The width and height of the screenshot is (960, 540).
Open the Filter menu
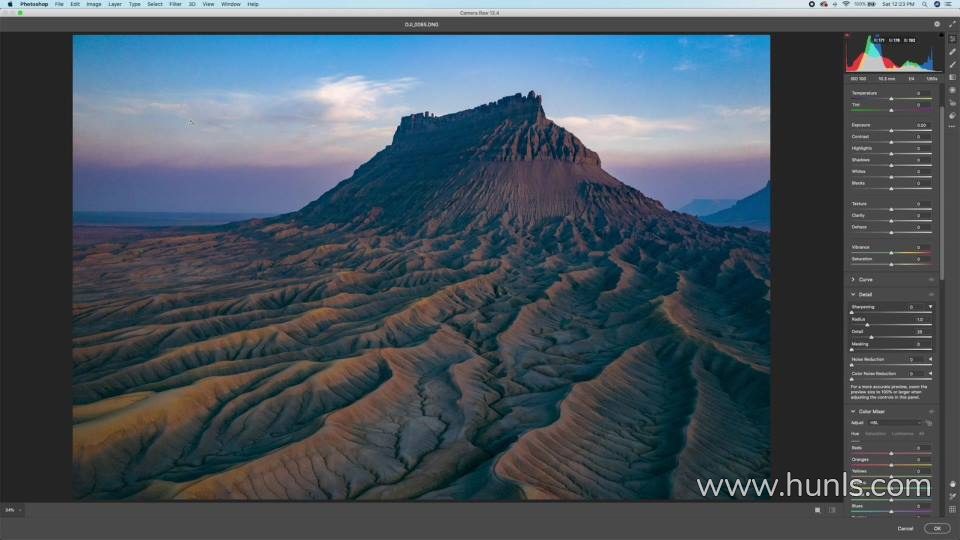(x=175, y=4)
